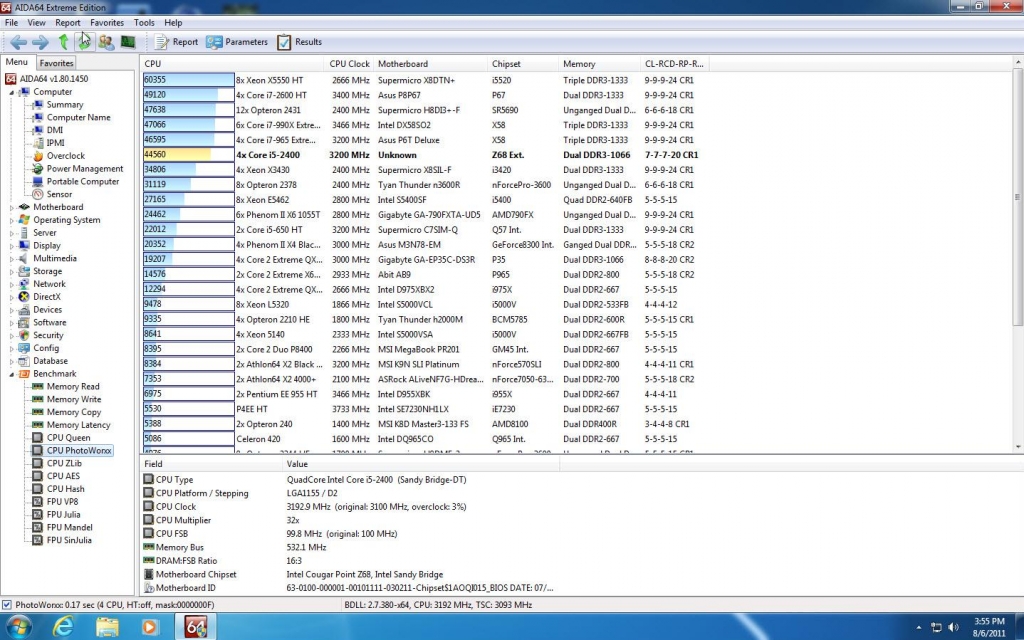This screenshot has height=640, width=1024.
Task: Open the Overclock page in the tree
Action: 65,156
